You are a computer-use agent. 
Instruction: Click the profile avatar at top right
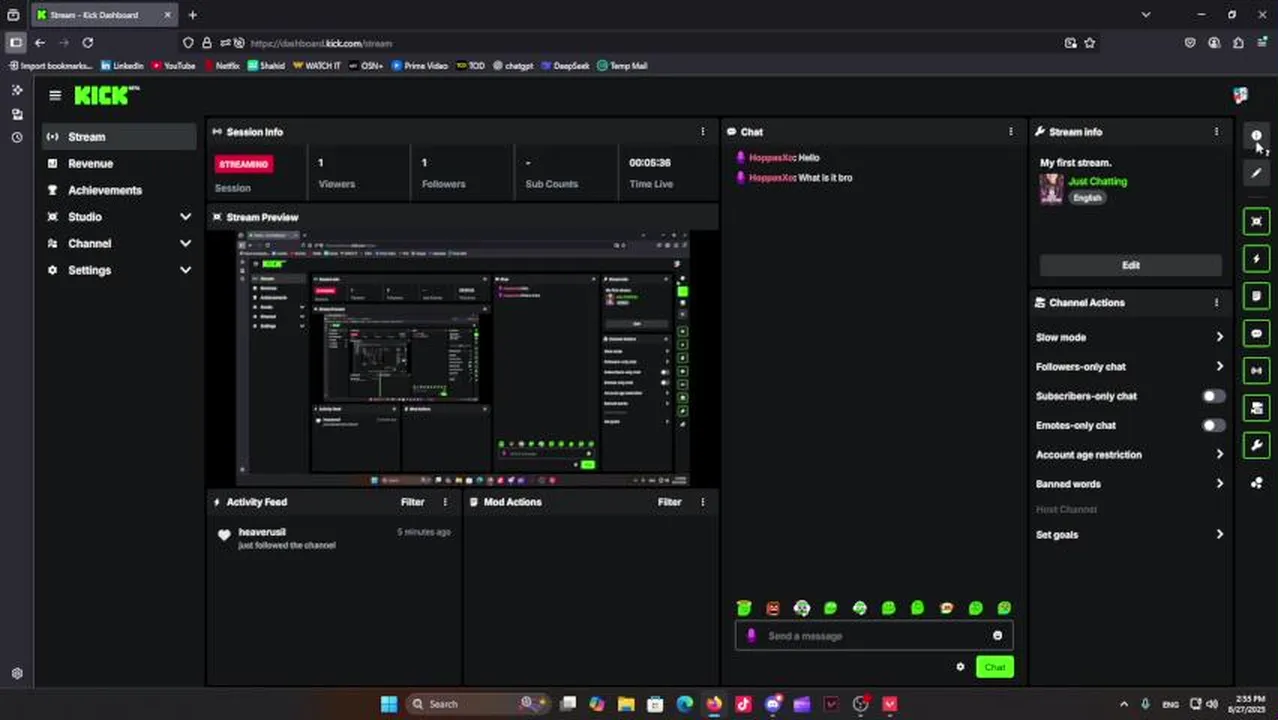1240,95
